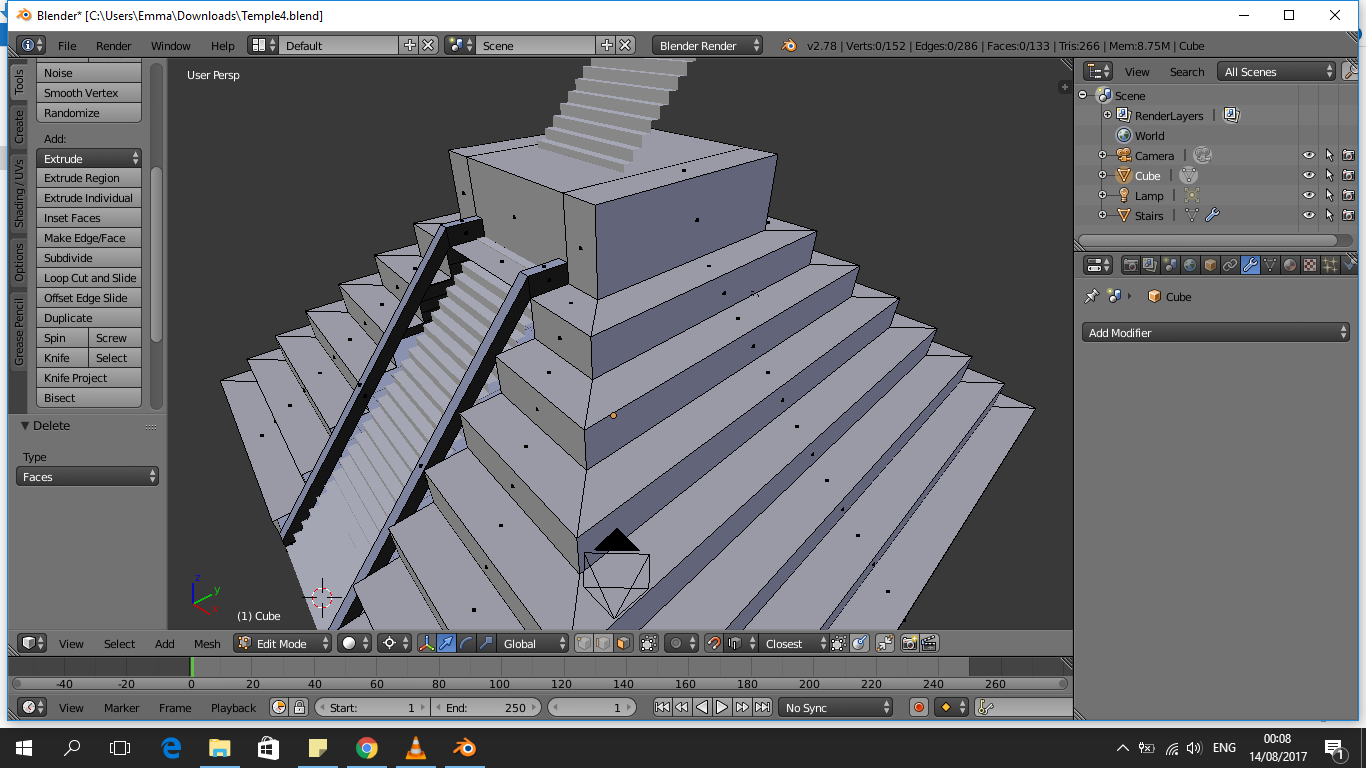Click the snap magnet icon in header
This screenshot has height=768, width=1366.
713,643
